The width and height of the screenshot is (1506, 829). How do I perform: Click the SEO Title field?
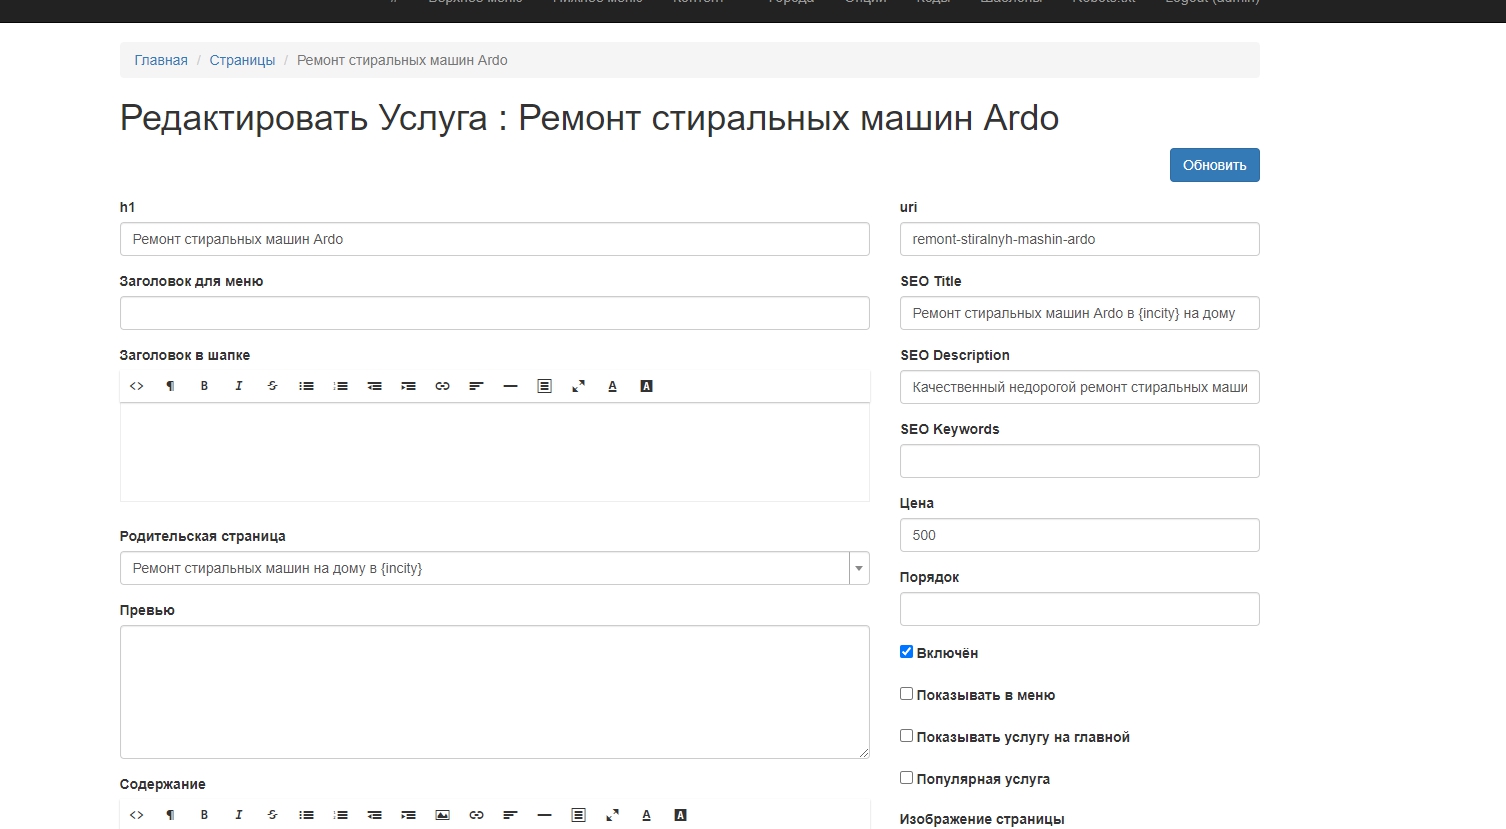pos(1080,313)
